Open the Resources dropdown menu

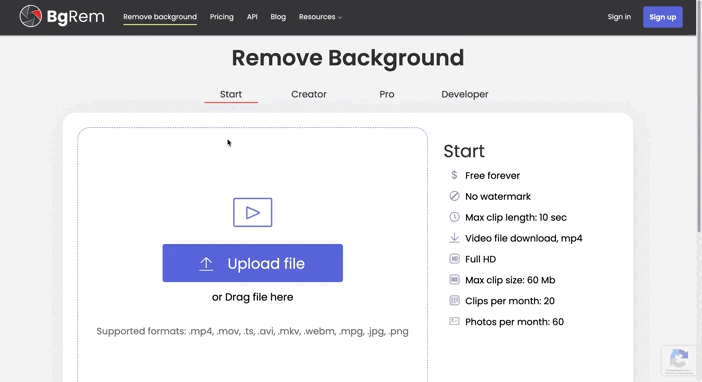click(320, 17)
